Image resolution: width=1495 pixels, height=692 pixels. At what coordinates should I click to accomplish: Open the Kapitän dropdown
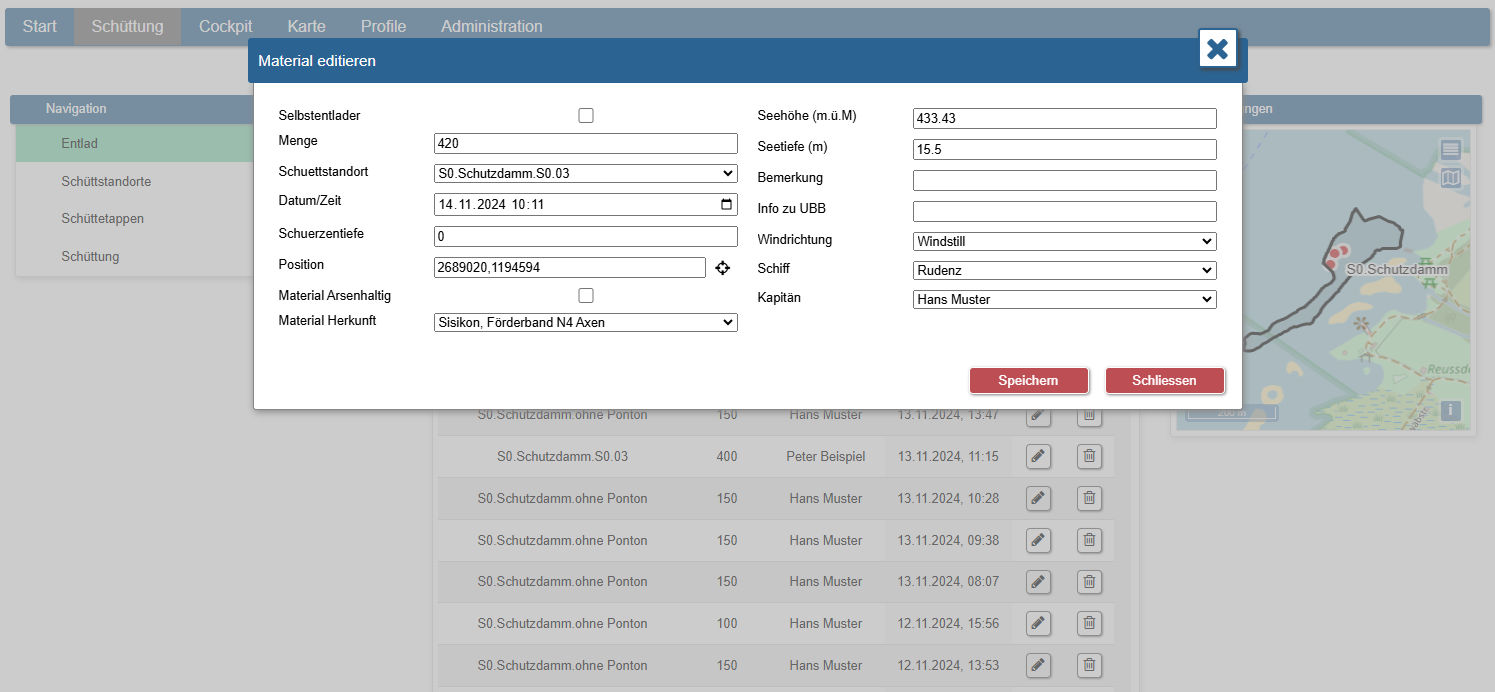tap(1065, 299)
